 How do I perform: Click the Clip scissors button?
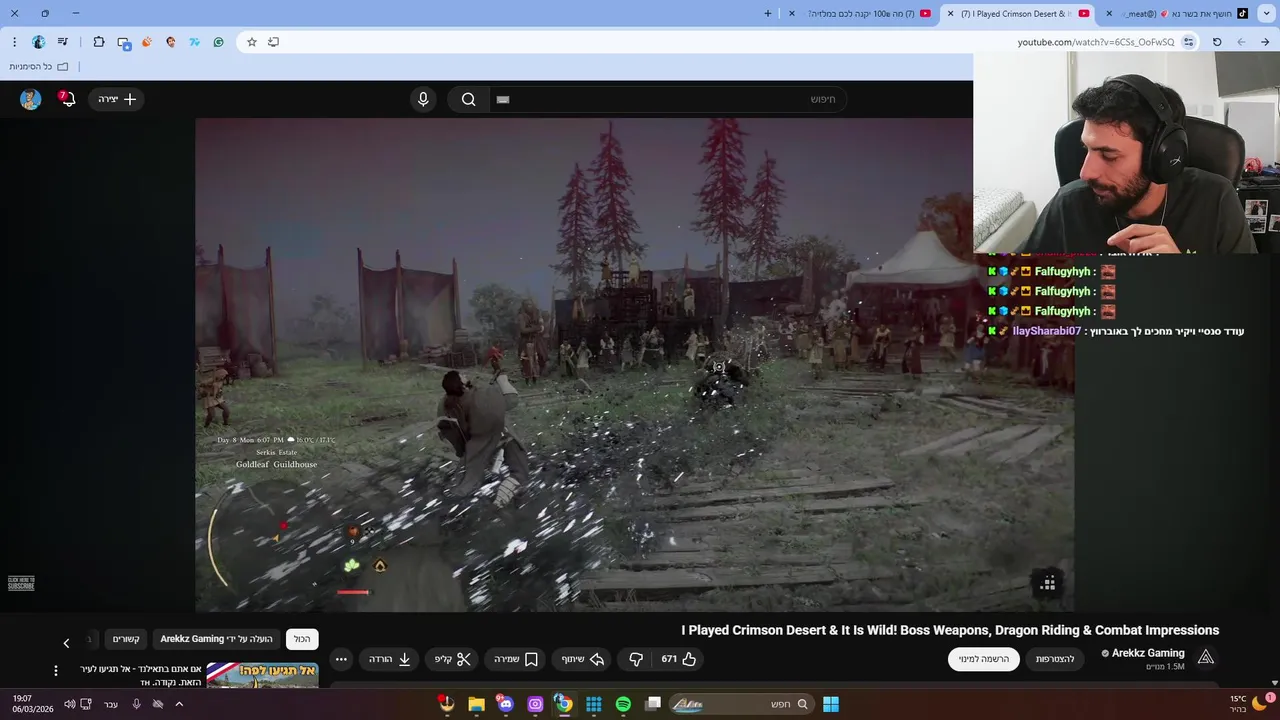point(452,659)
